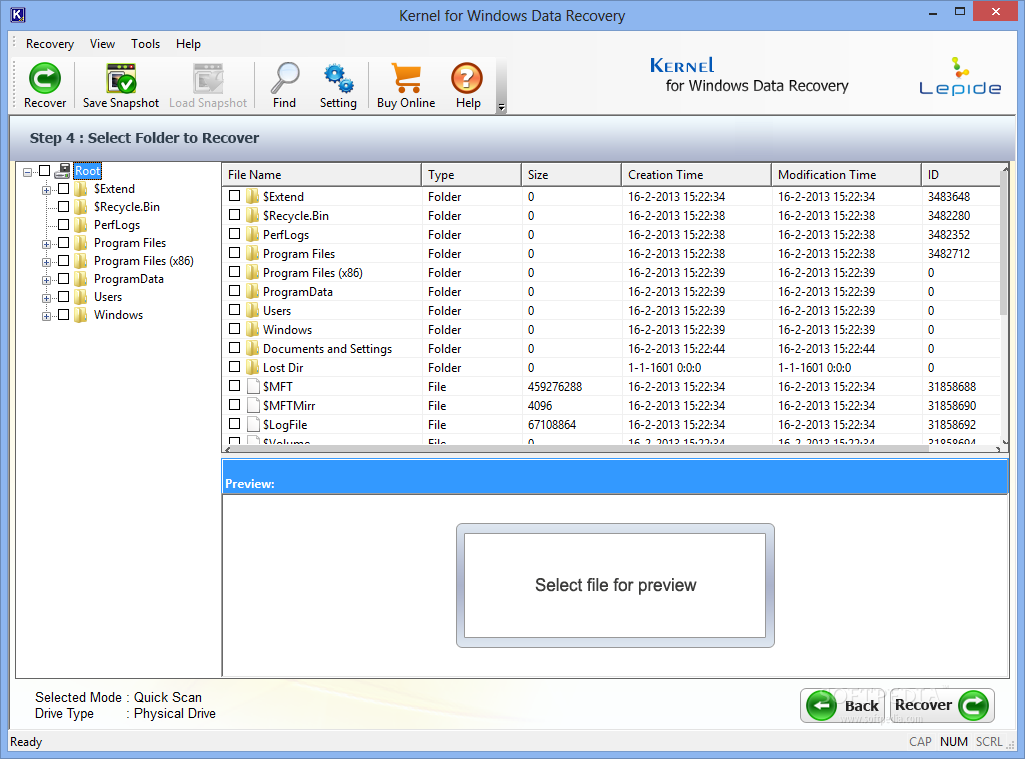Tick the PerfLogs checkbox in file list
1025x759 pixels.
(x=235, y=233)
